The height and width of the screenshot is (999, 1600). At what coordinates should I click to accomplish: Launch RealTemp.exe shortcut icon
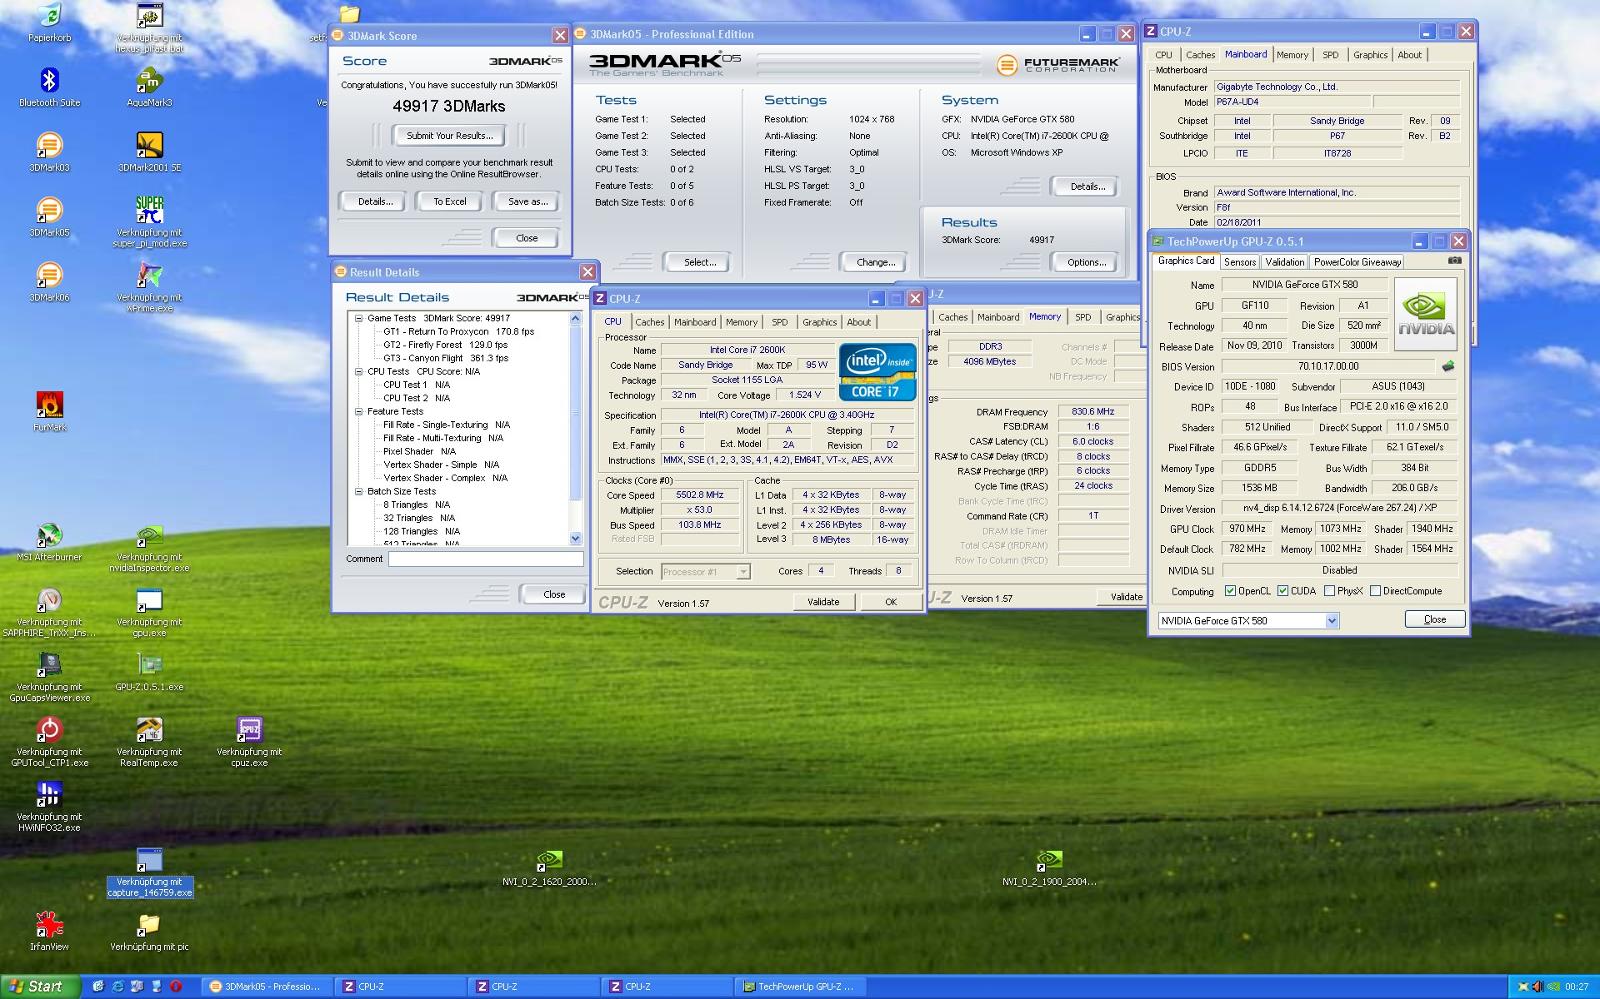click(x=149, y=731)
